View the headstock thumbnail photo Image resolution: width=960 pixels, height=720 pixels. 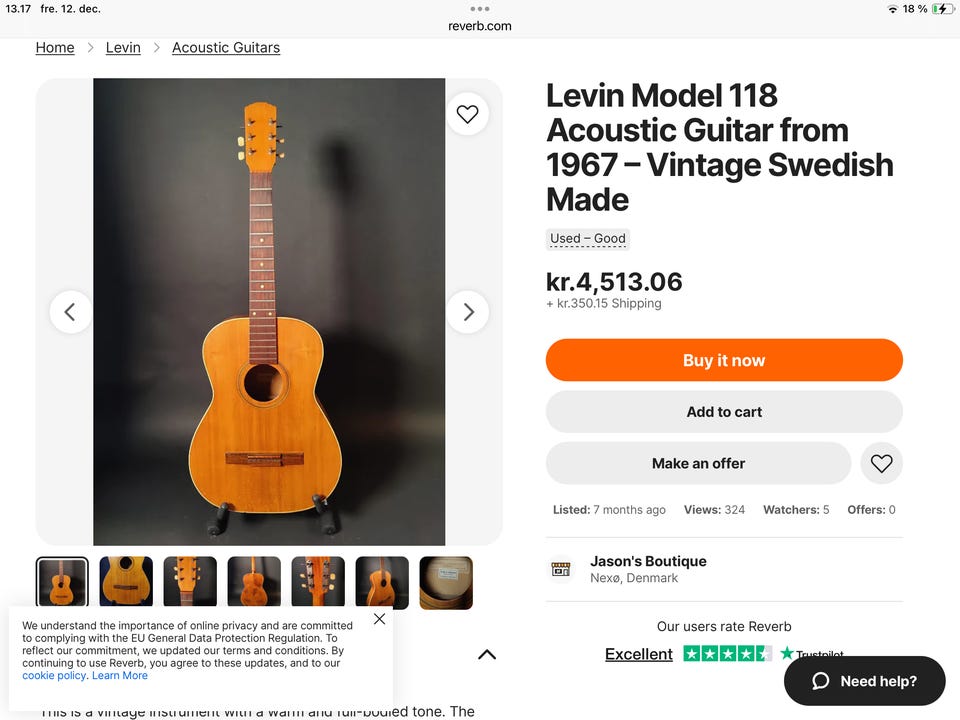point(190,582)
